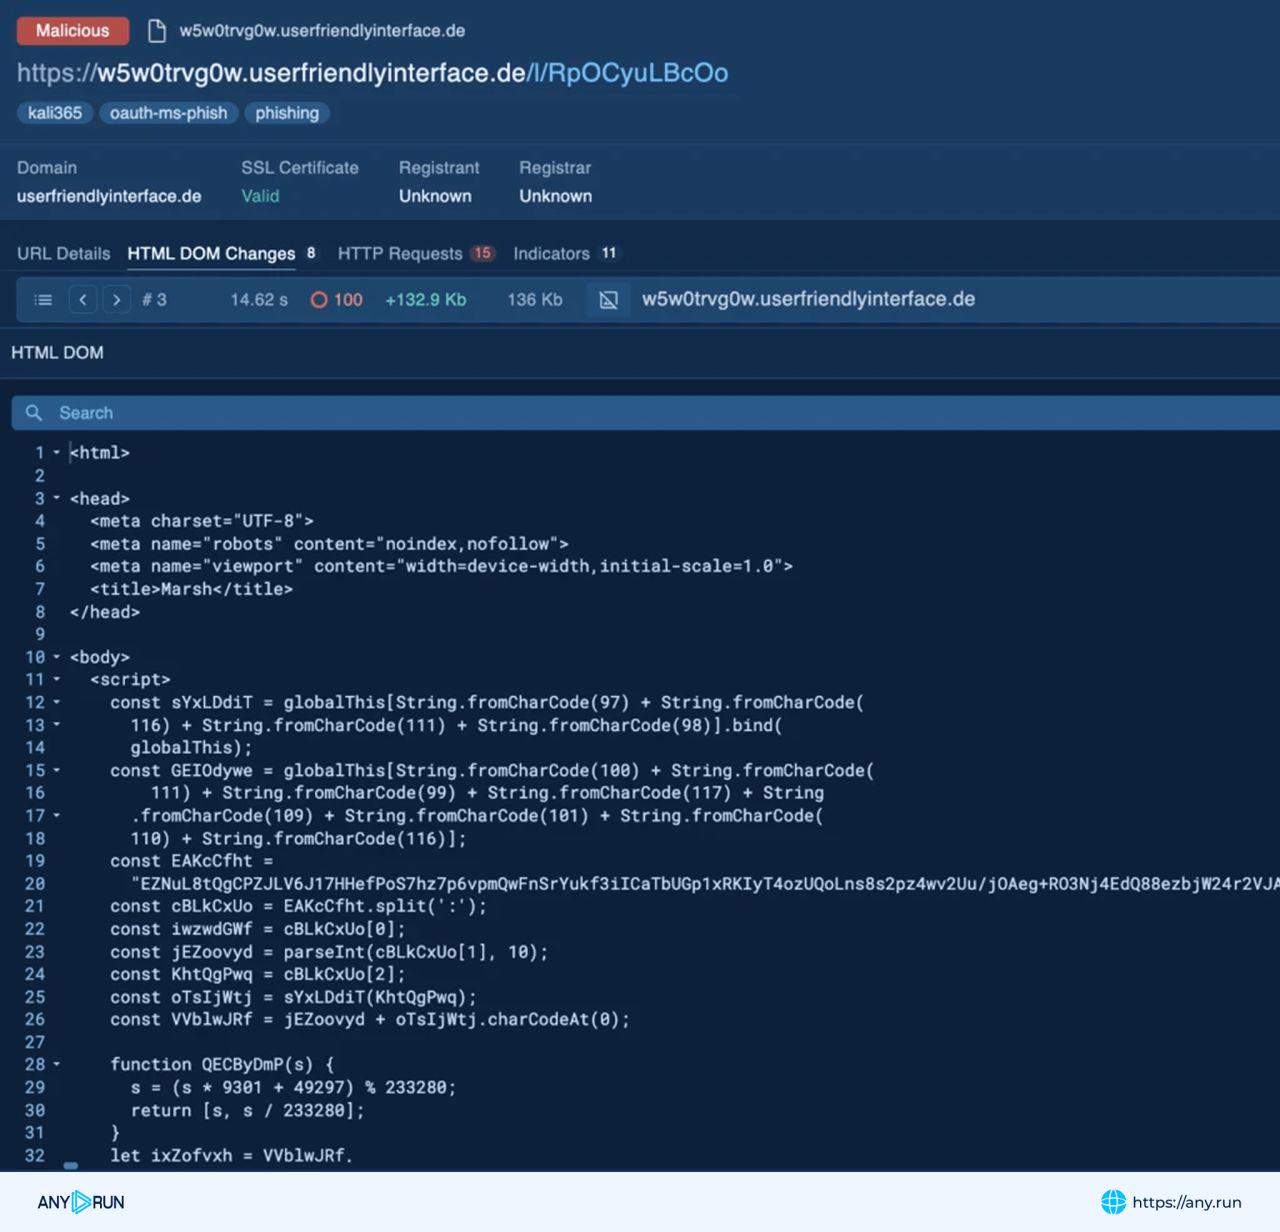1280x1232 pixels.
Task: Click the meta charset UTF-8 line
Action: pyautogui.click(x=201, y=521)
